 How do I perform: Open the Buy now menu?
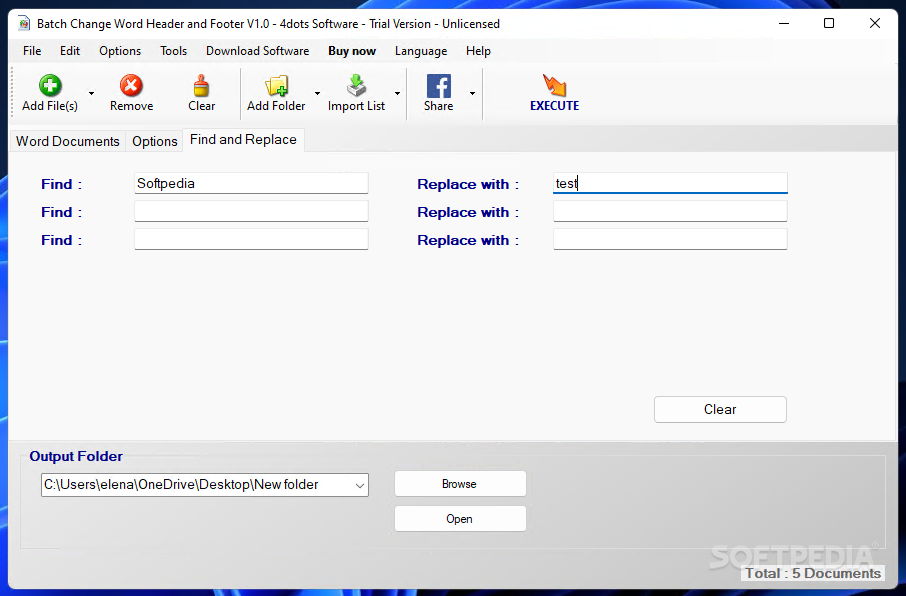click(x=352, y=51)
